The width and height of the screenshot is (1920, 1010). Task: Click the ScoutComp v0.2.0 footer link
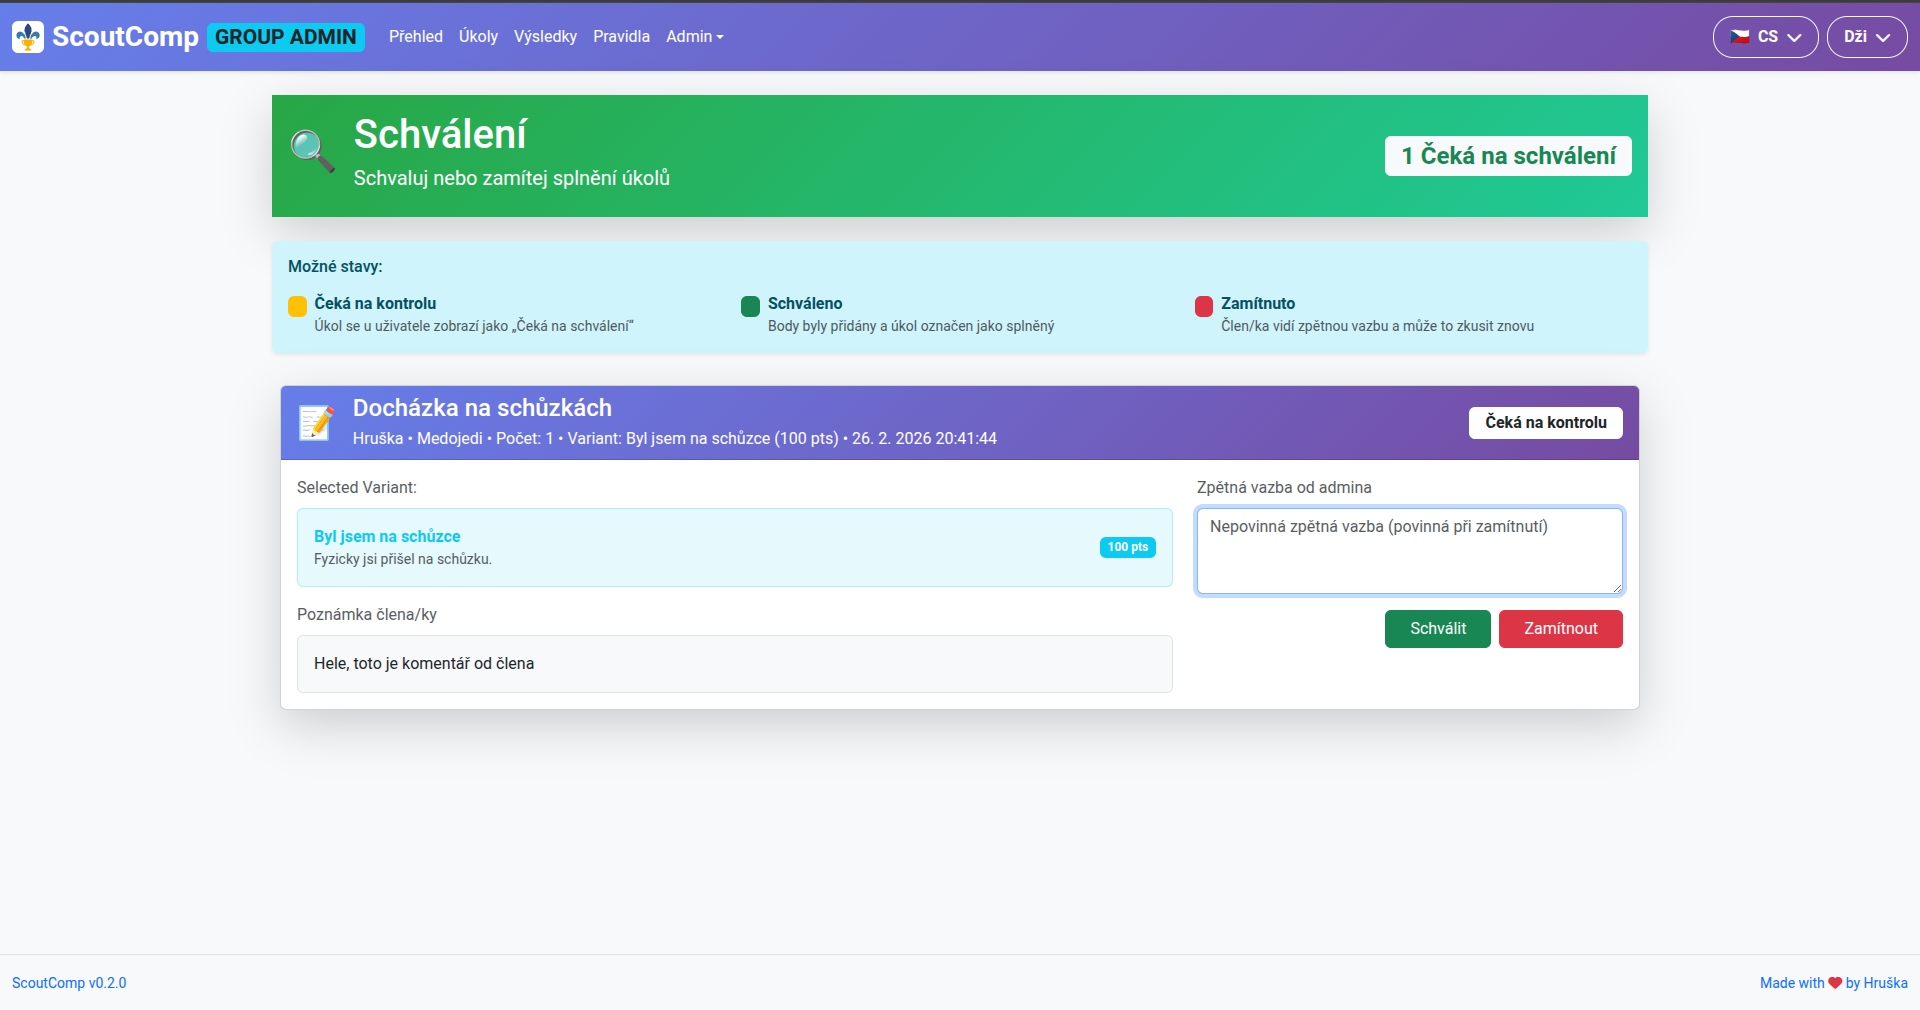69,983
